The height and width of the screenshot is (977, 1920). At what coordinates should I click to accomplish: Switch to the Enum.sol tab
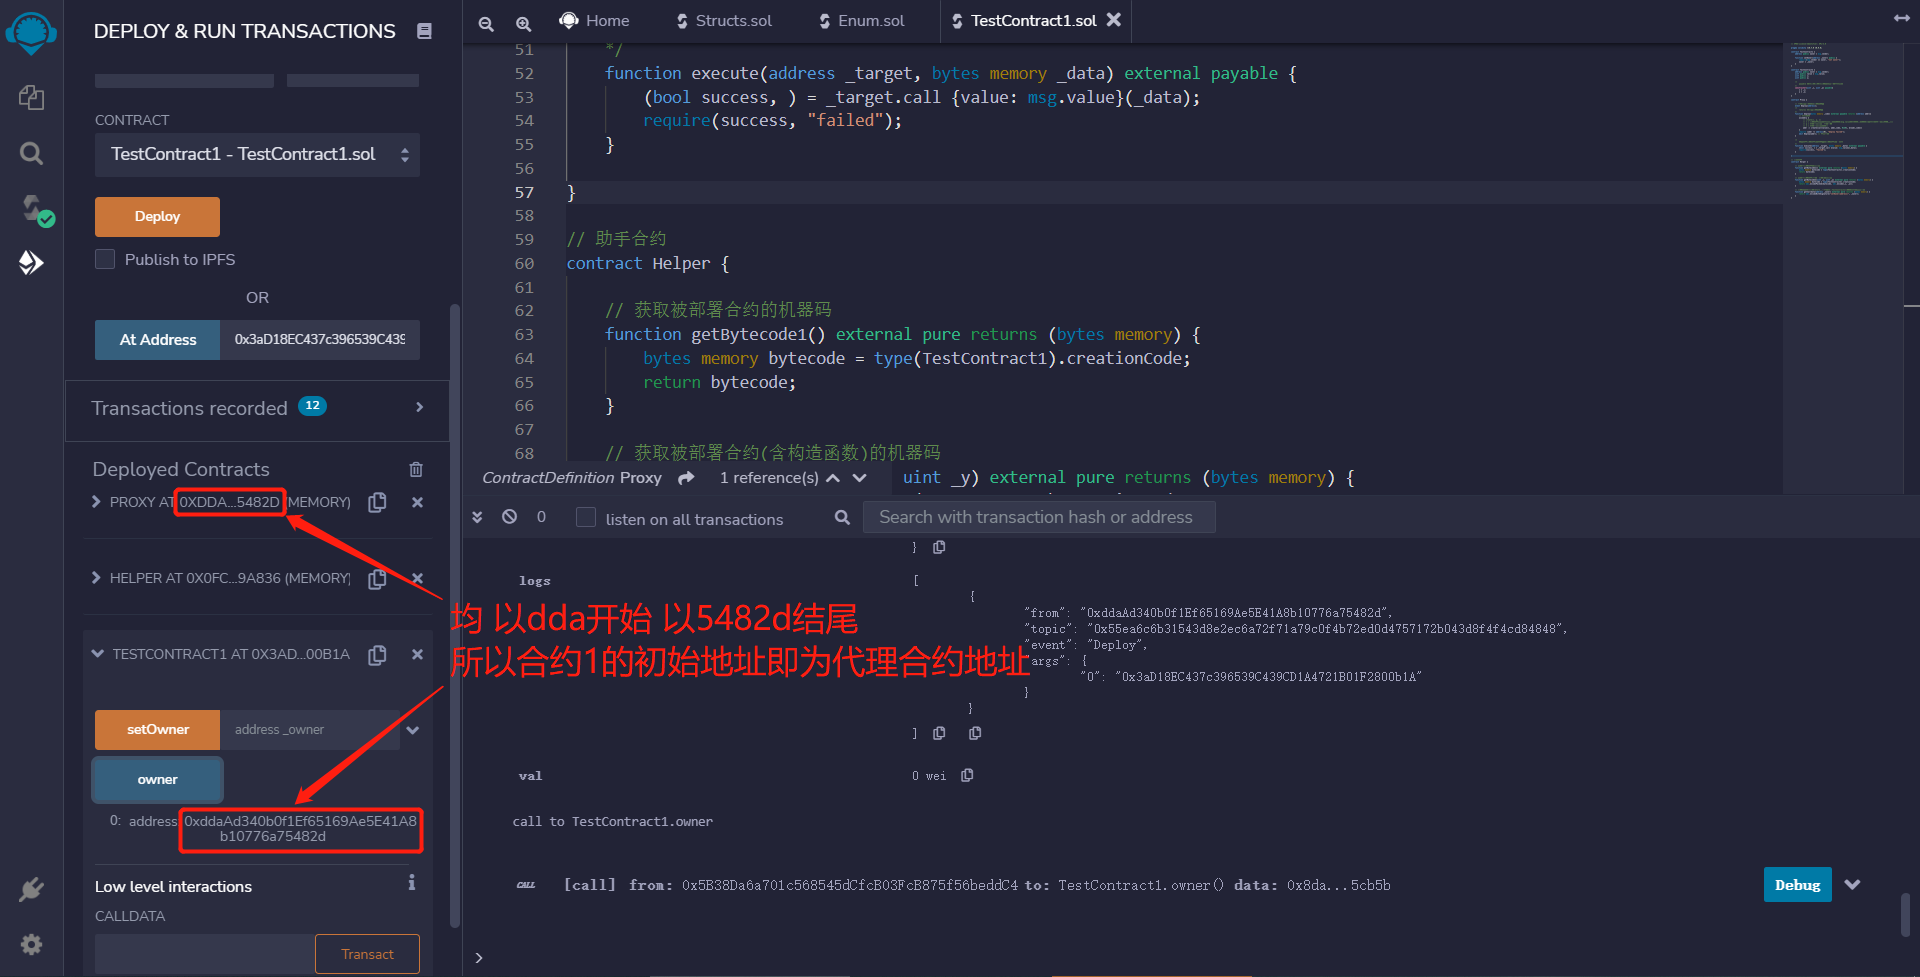click(861, 20)
